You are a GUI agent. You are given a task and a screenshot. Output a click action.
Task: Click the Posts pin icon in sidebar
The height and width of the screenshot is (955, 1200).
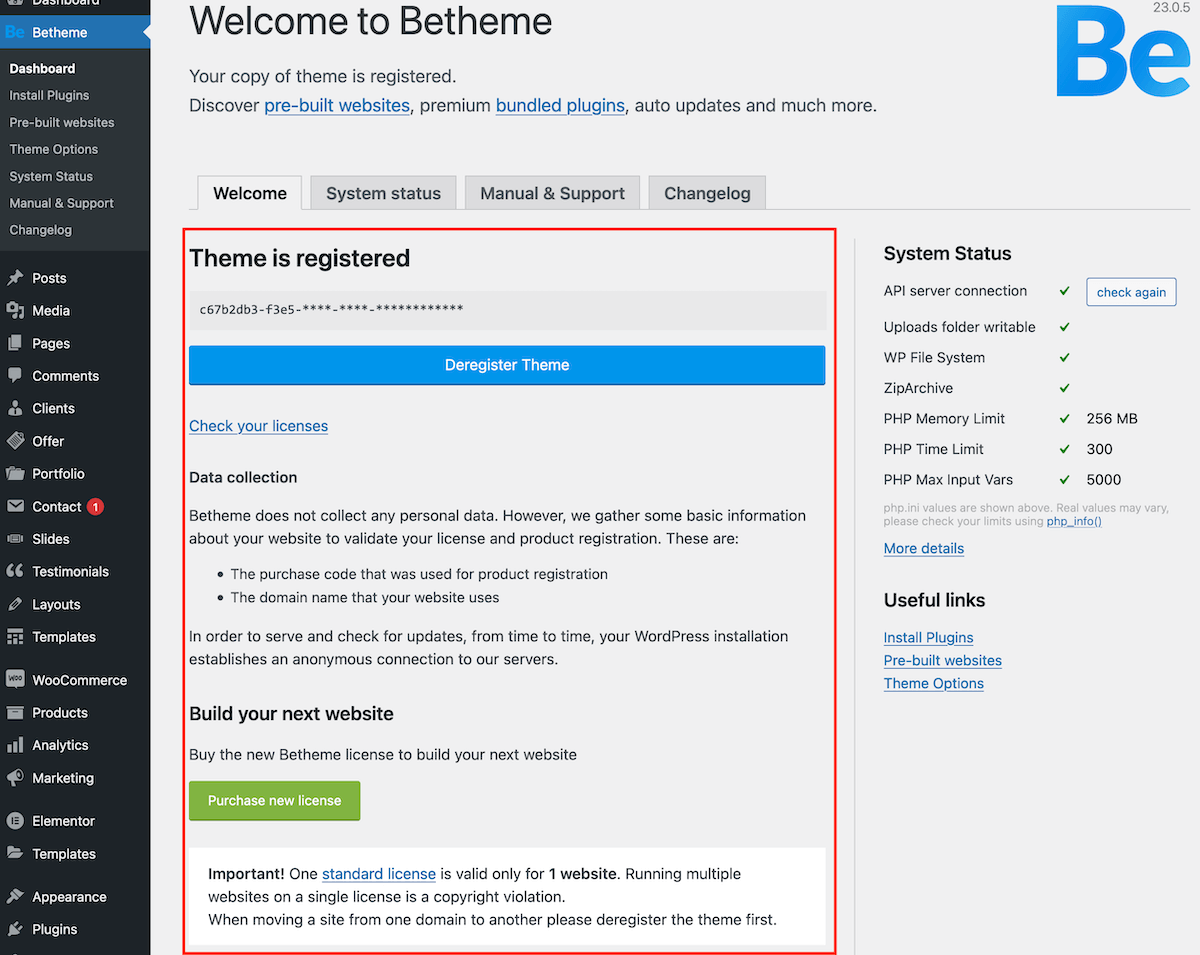[x=15, y=278]
